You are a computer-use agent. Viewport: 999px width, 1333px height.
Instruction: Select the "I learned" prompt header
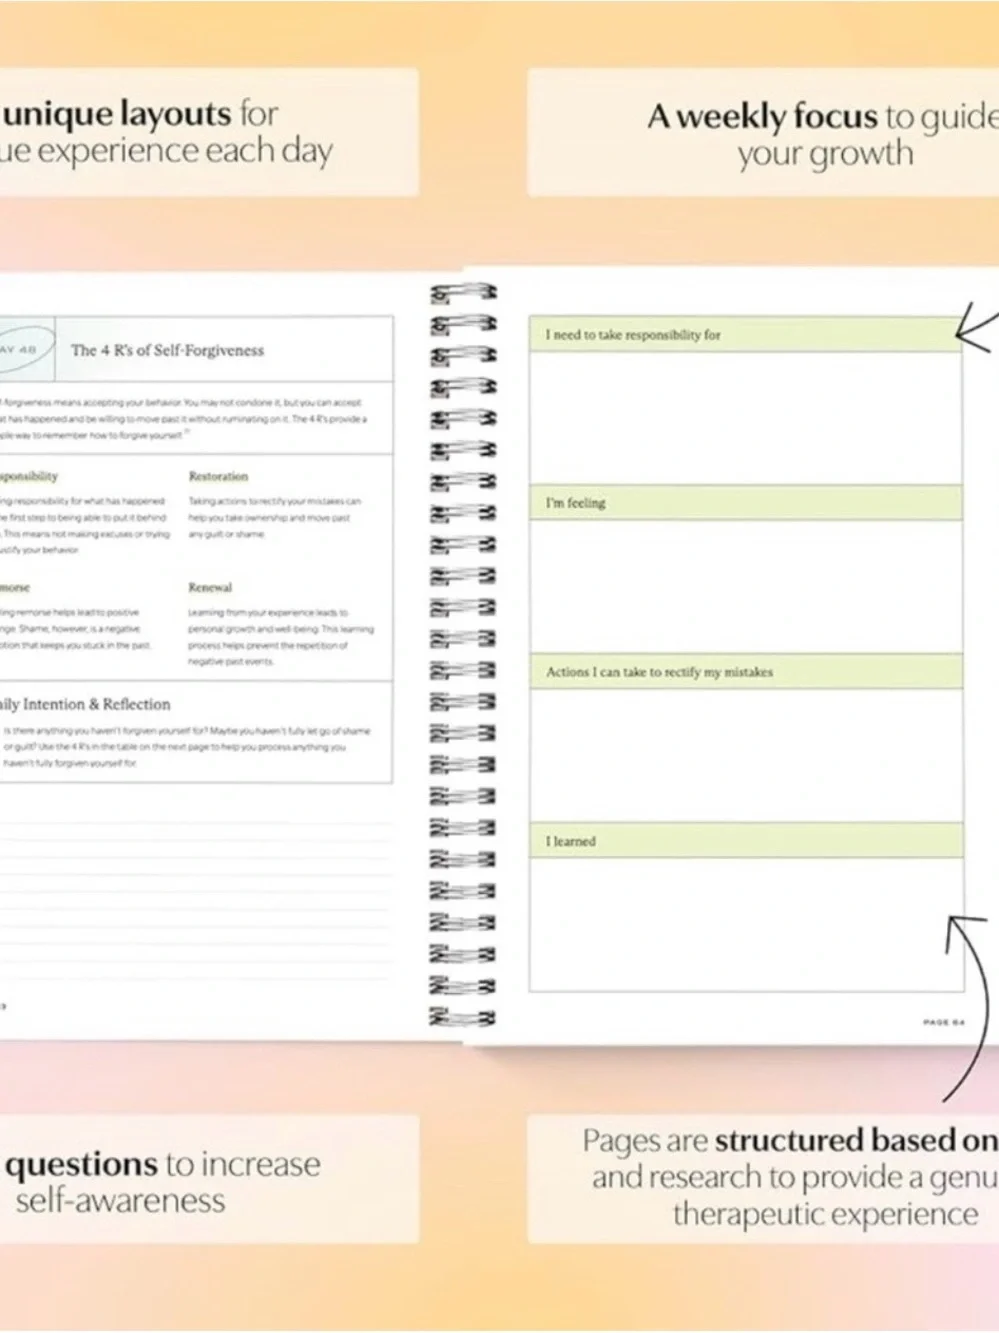pyautogui.click(x=746, y=841)
